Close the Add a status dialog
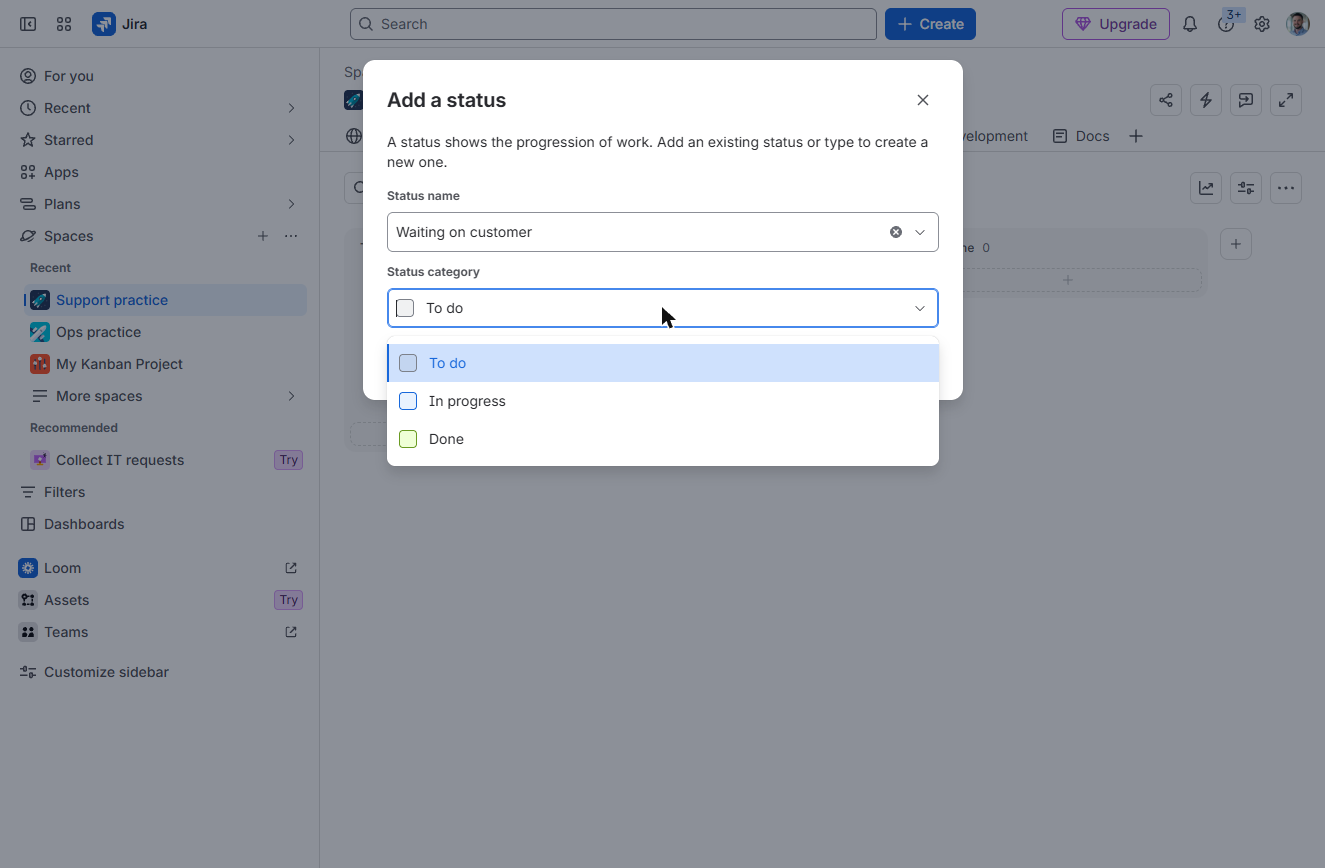The image size is (1325, 868). pos(923,100)
